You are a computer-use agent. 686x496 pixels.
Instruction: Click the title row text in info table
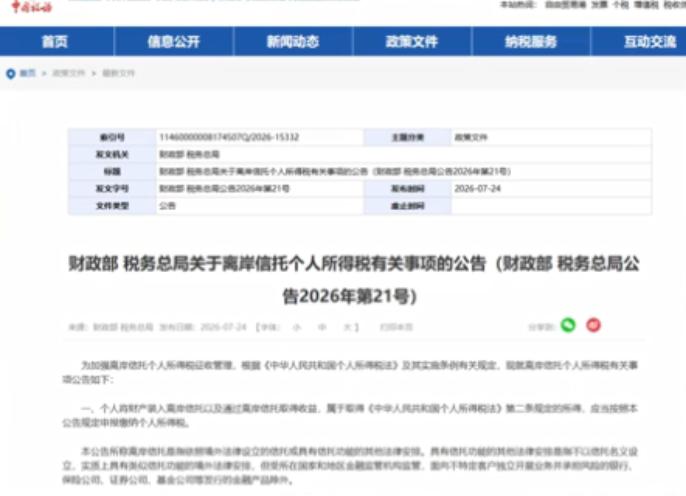click(335, 171)
